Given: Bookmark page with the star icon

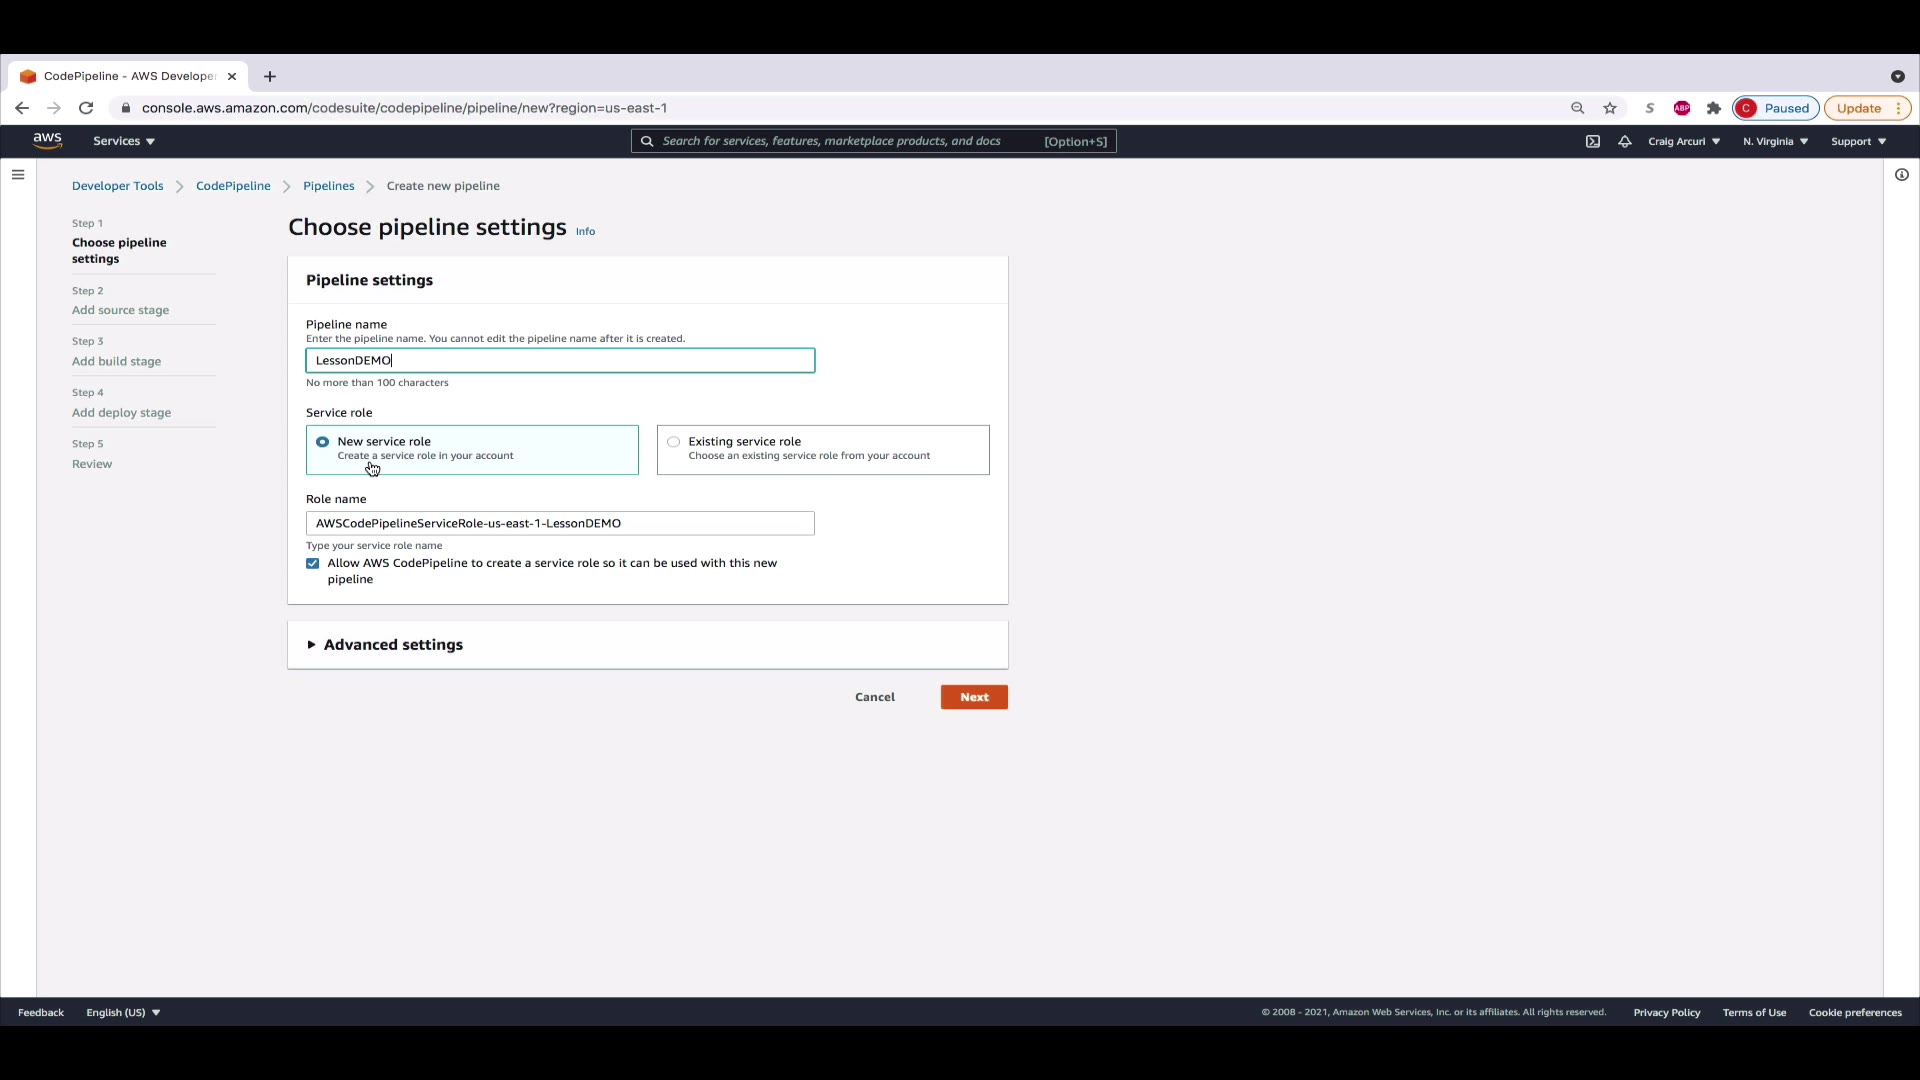Looking at the screenshot, I should point(1610,108).
